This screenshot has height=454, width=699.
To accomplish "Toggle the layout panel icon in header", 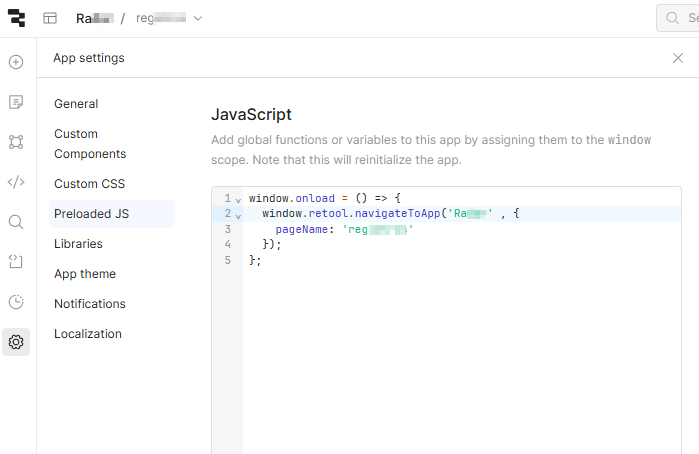I will point(50,18).
